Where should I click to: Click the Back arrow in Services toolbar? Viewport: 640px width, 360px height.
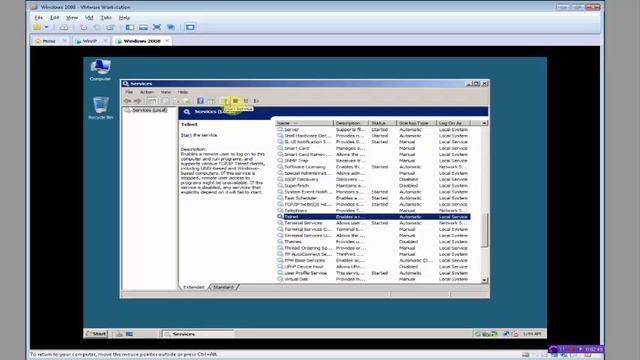pos(128,101)
